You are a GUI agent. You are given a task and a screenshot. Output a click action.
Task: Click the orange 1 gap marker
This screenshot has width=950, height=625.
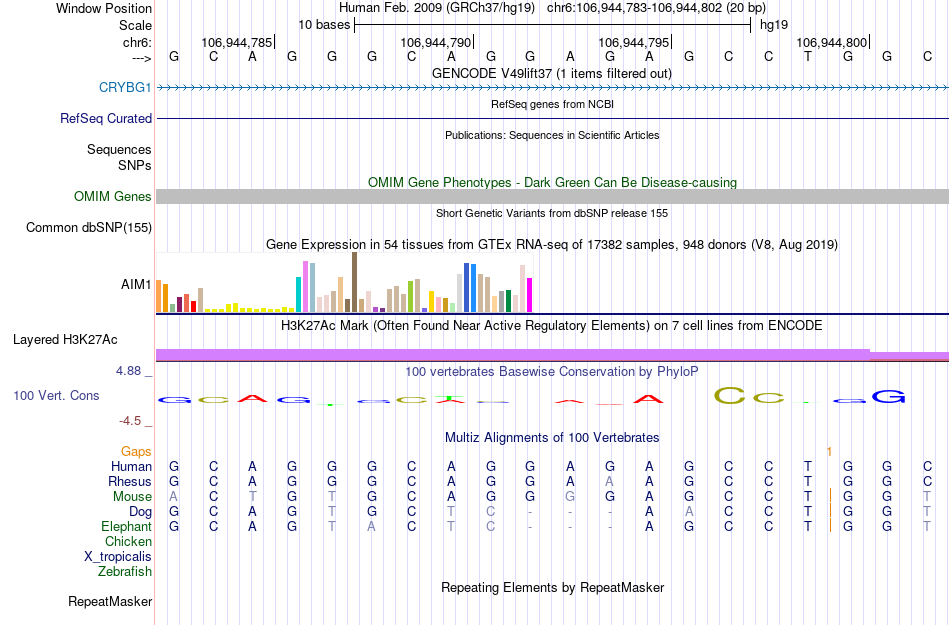[829, 452]
